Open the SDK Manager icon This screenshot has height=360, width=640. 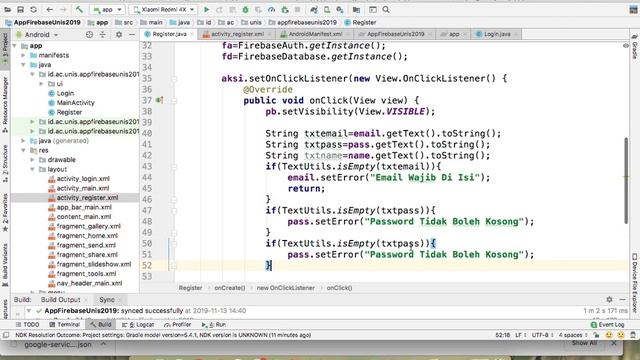[340, 9]
